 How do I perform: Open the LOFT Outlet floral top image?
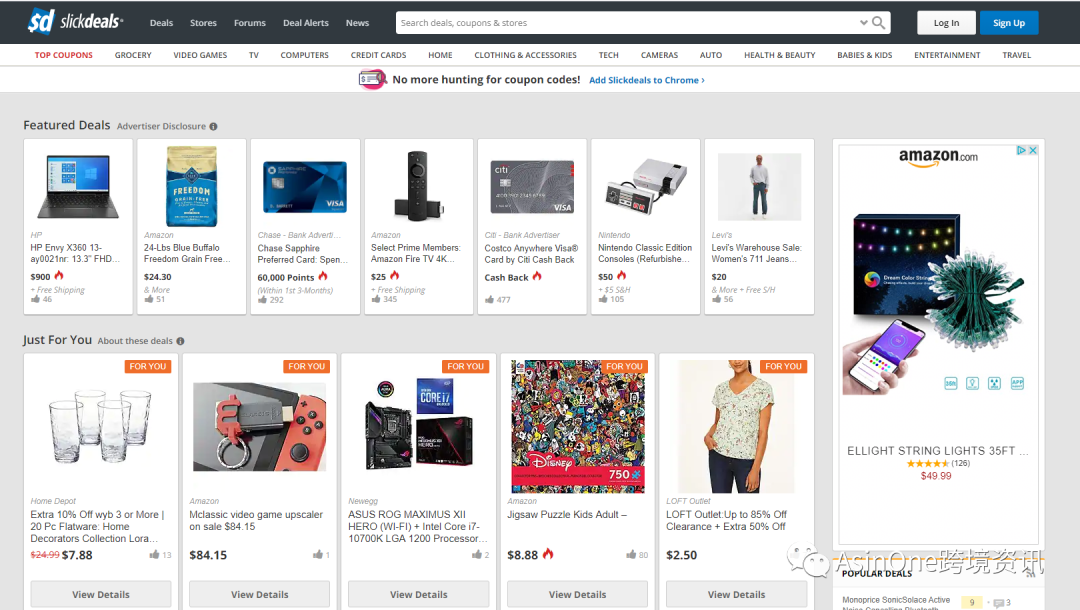point(736,426)
